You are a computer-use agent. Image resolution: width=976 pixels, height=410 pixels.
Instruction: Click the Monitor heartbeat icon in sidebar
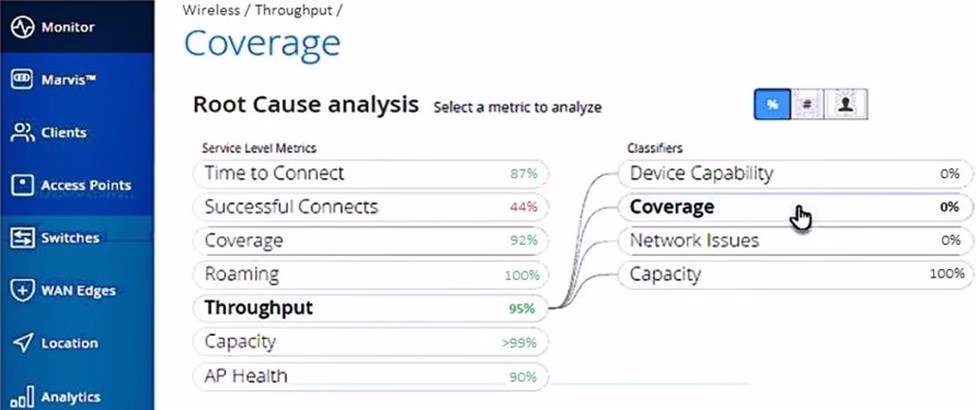click(x=22, y=27)
